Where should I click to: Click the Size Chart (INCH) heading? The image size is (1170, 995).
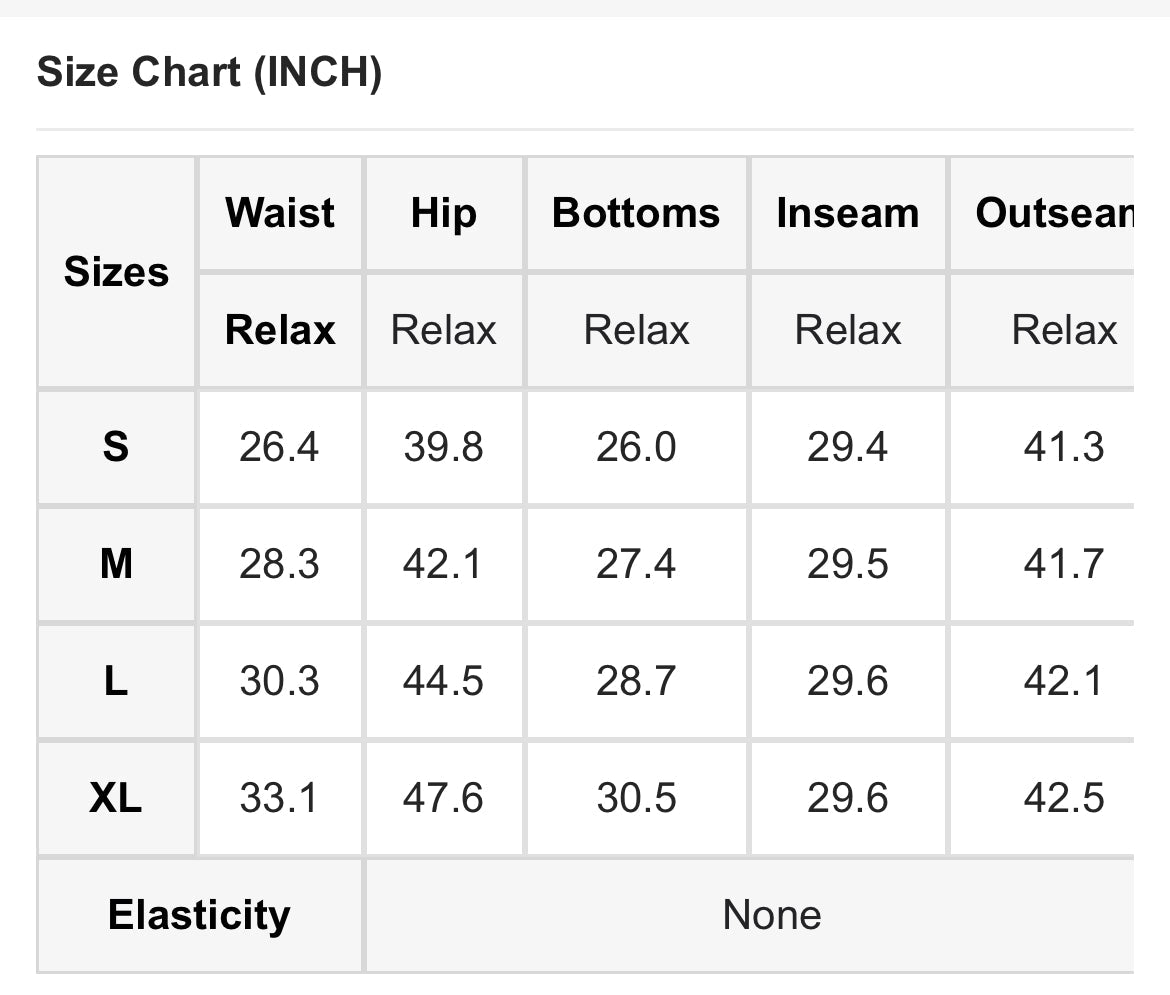pyautogui.click(x=209, y=73)
